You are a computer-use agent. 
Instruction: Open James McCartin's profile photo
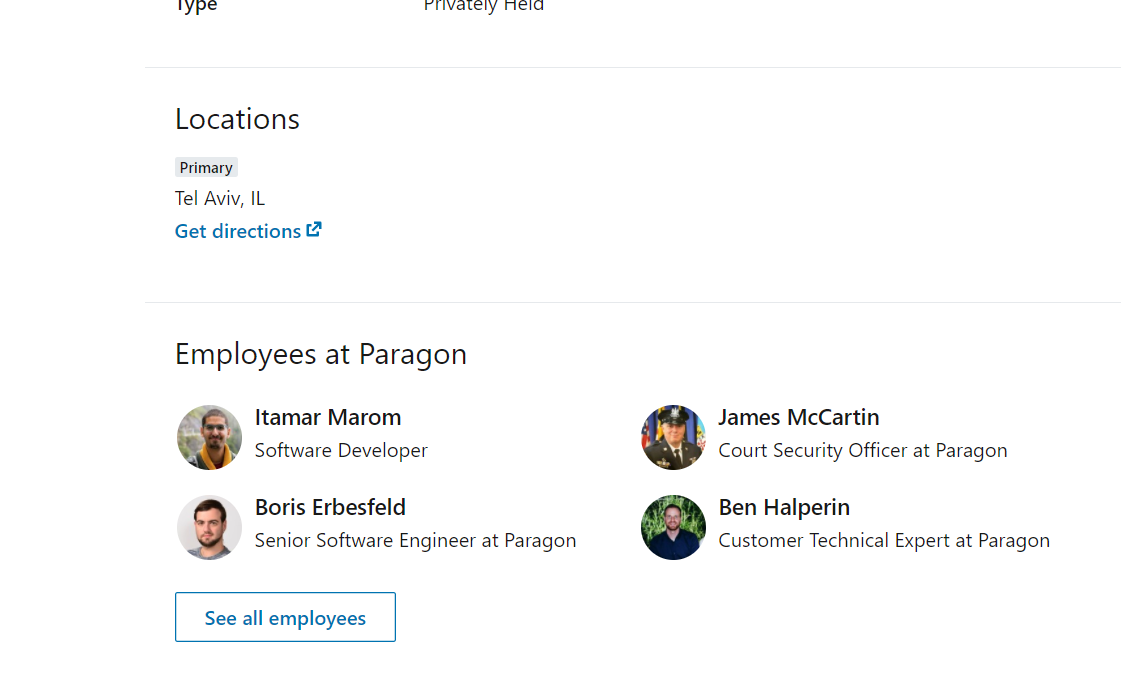pos(673,437)
